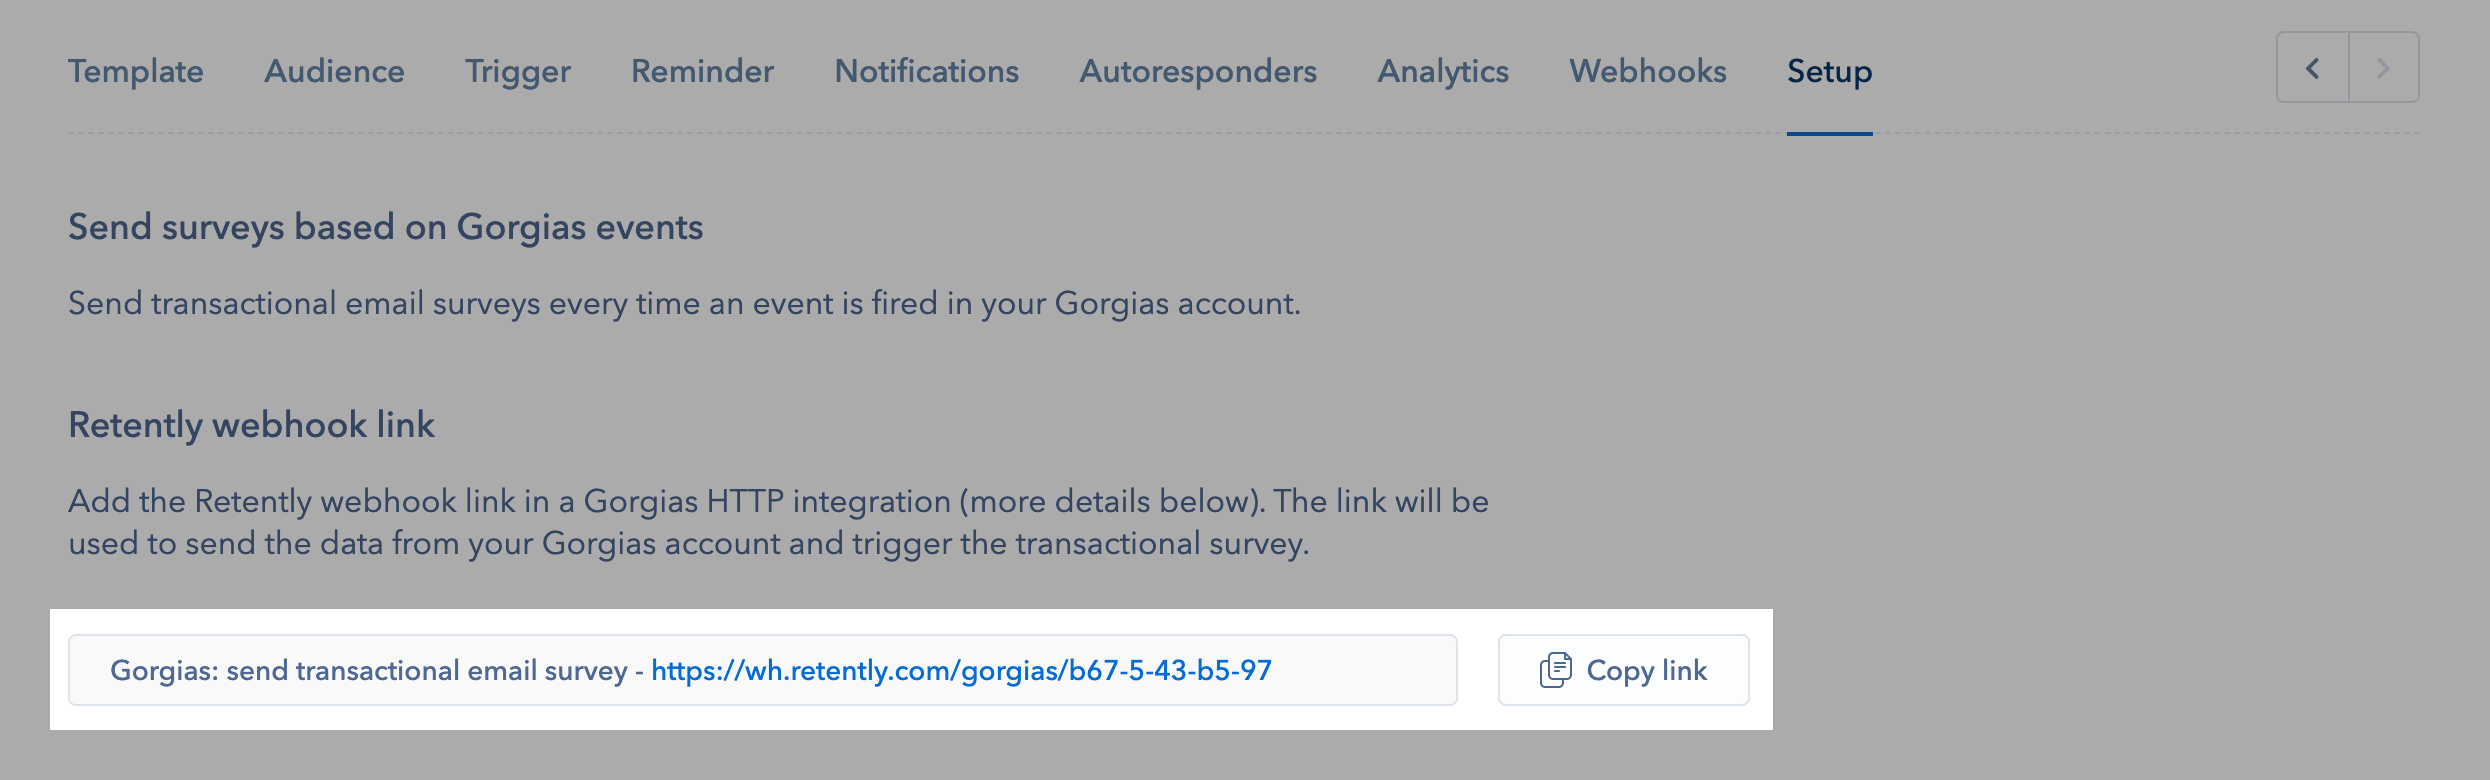Click the clipboard icon beside Copy link
The height and width of the screenshot is (780, 2490).
coord(1556,670)
